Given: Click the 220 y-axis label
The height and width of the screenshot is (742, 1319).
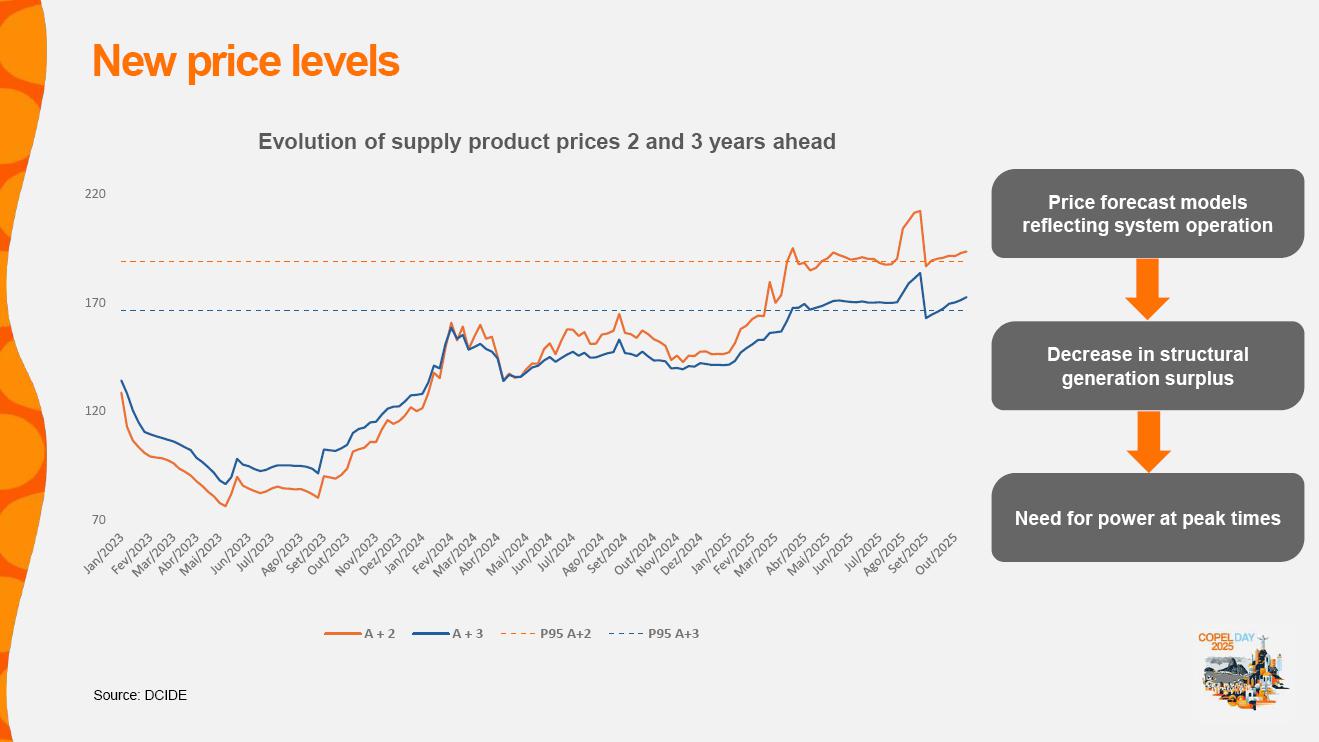Looking at the screenshot, I should point(95,194).
